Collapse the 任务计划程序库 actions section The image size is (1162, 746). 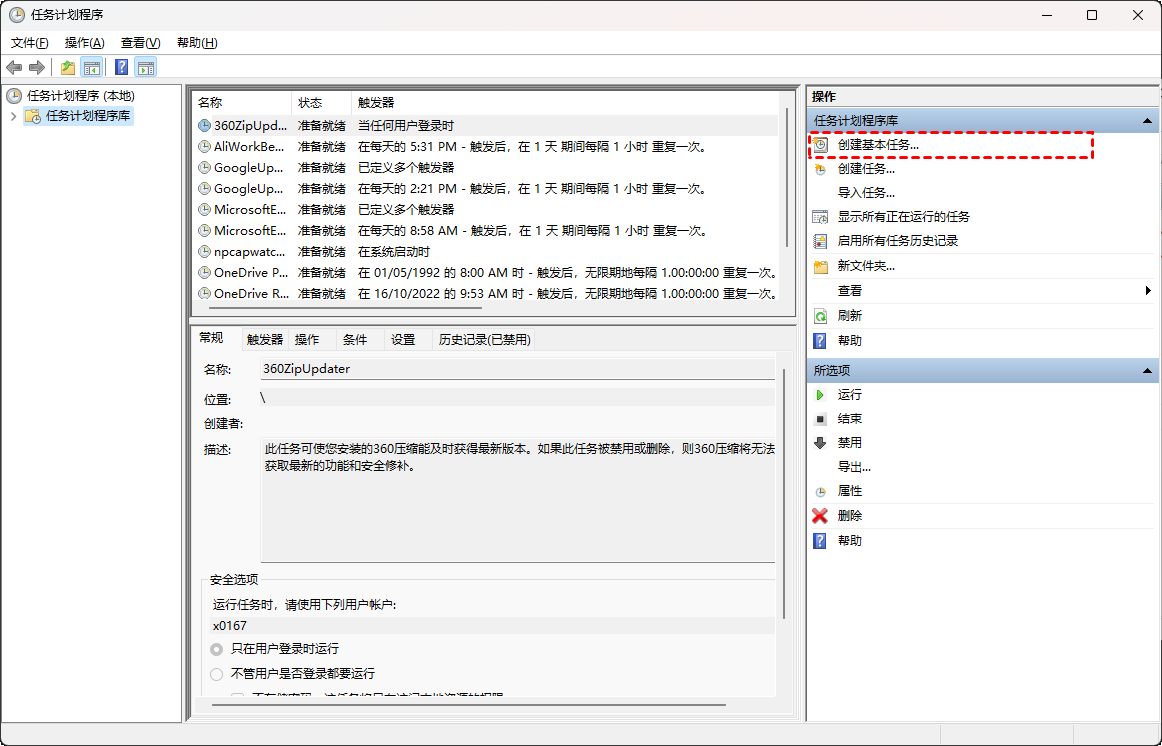coord(1149,121)
